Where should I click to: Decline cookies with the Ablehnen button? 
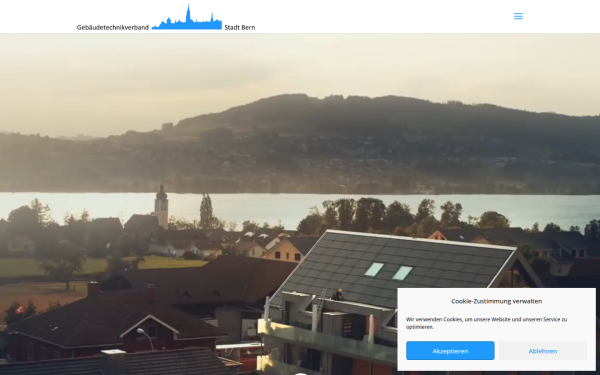pyautogui.click(x=543, y=351)
